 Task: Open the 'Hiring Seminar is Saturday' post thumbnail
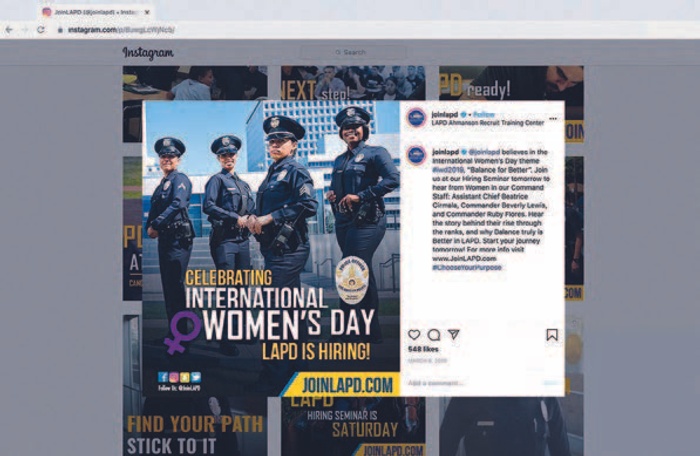pos(353,426)
